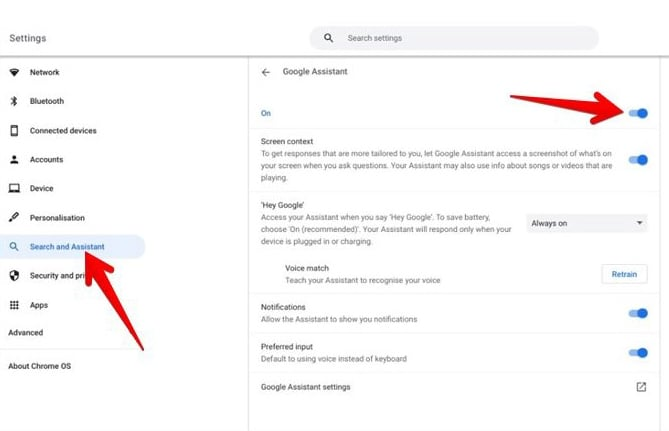The height and width of the screenshot is (431, 669).
Task: Click the Settings title text
Action: pyautogui.click(x=28, y=38)
